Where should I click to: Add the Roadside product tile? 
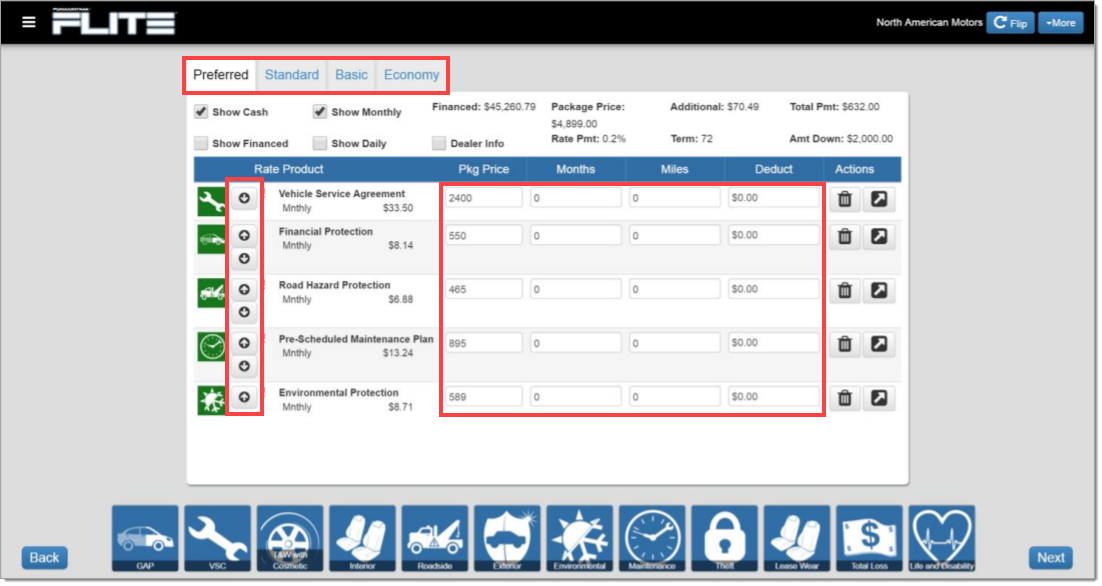434,539
